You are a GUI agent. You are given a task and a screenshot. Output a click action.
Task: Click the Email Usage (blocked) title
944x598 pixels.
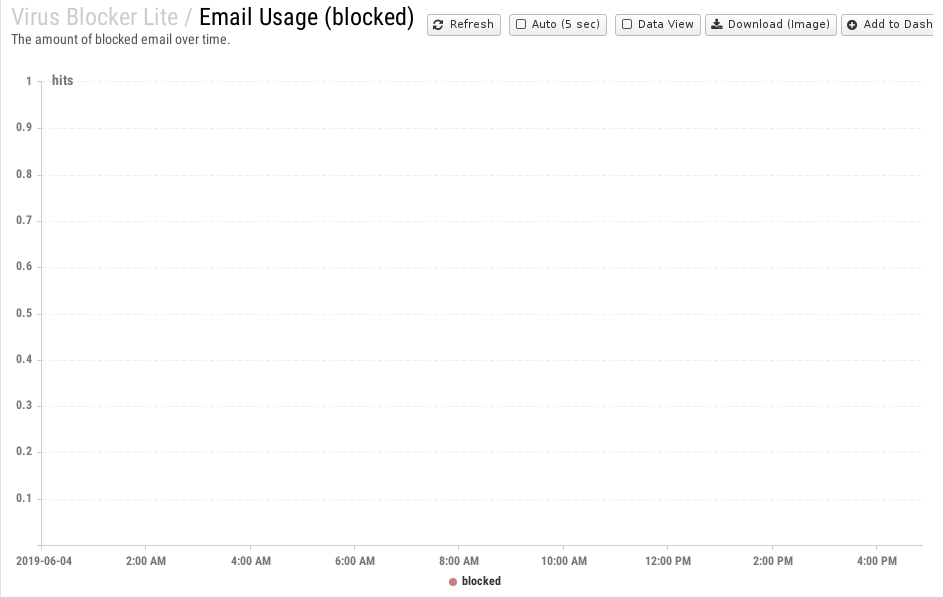pyautogui.click(x=306, y=17)
